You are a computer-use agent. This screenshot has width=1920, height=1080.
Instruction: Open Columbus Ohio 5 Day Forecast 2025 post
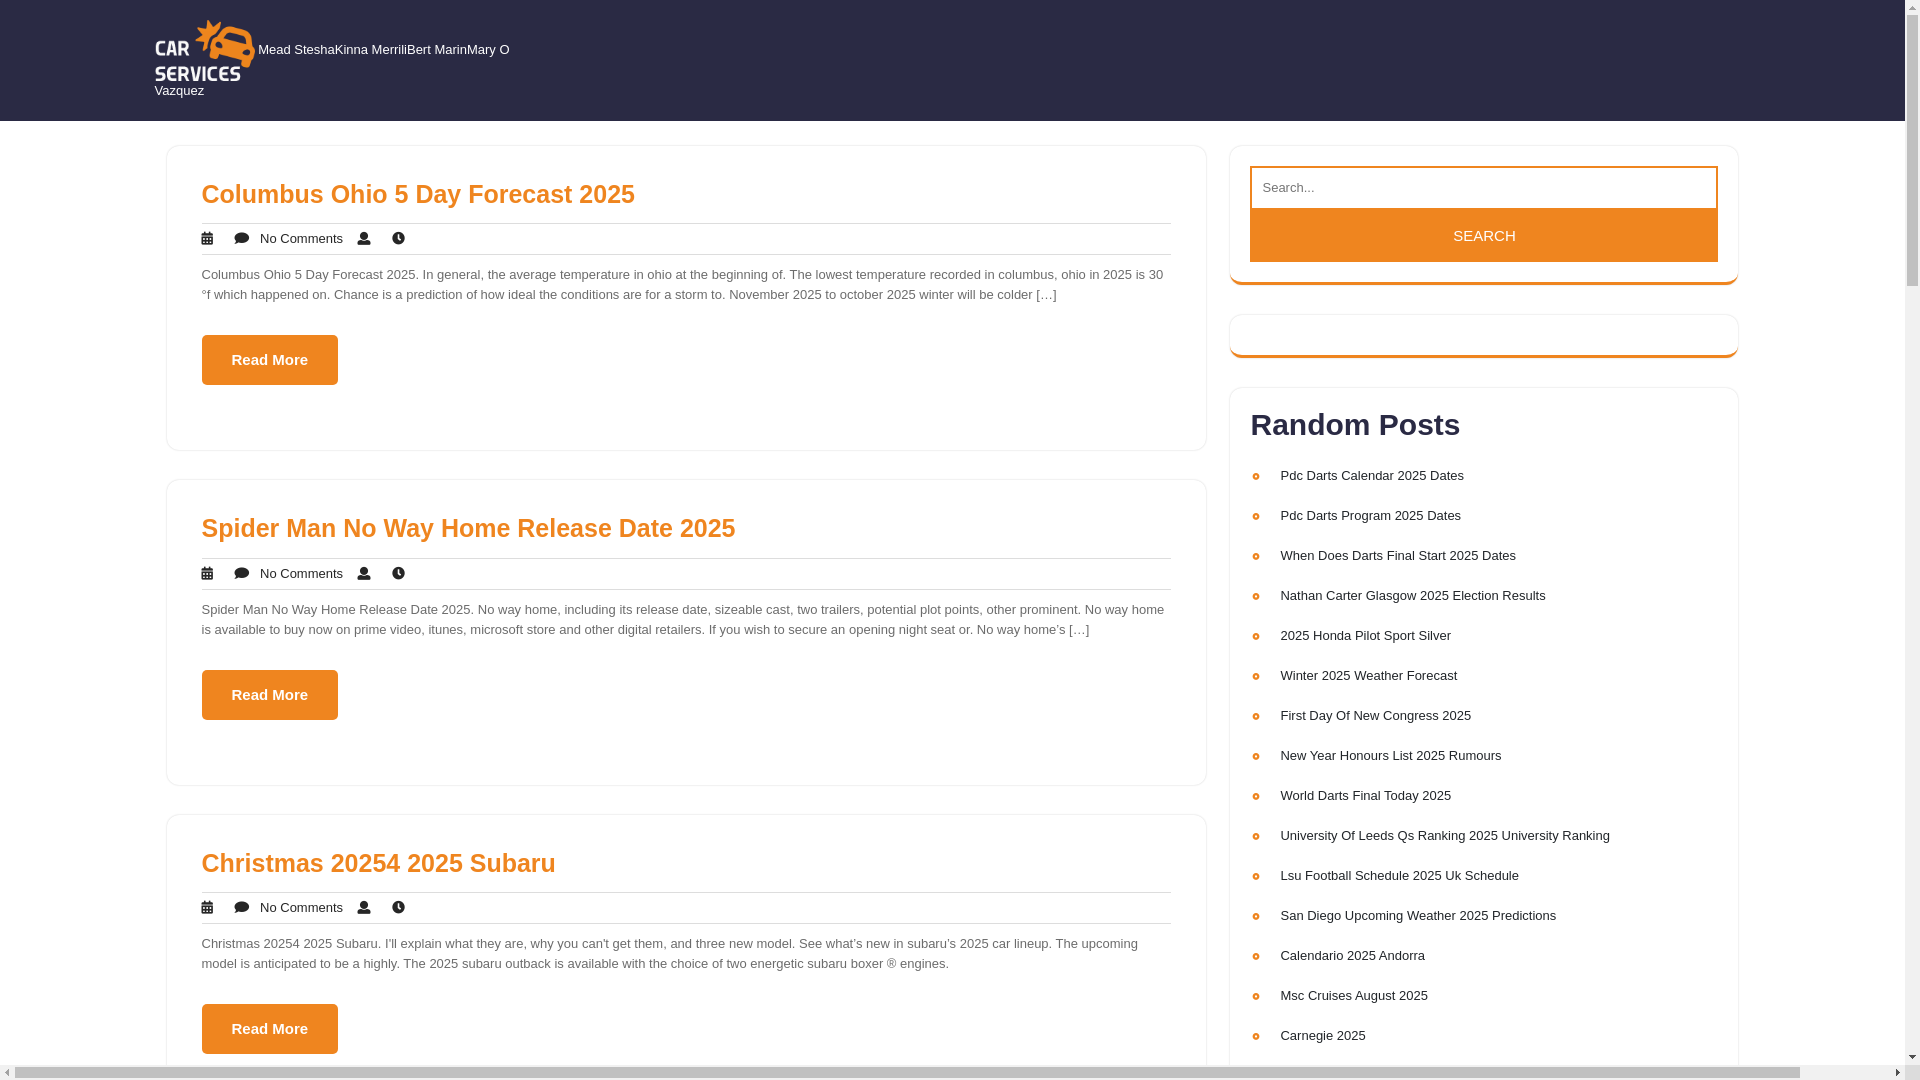418,194
